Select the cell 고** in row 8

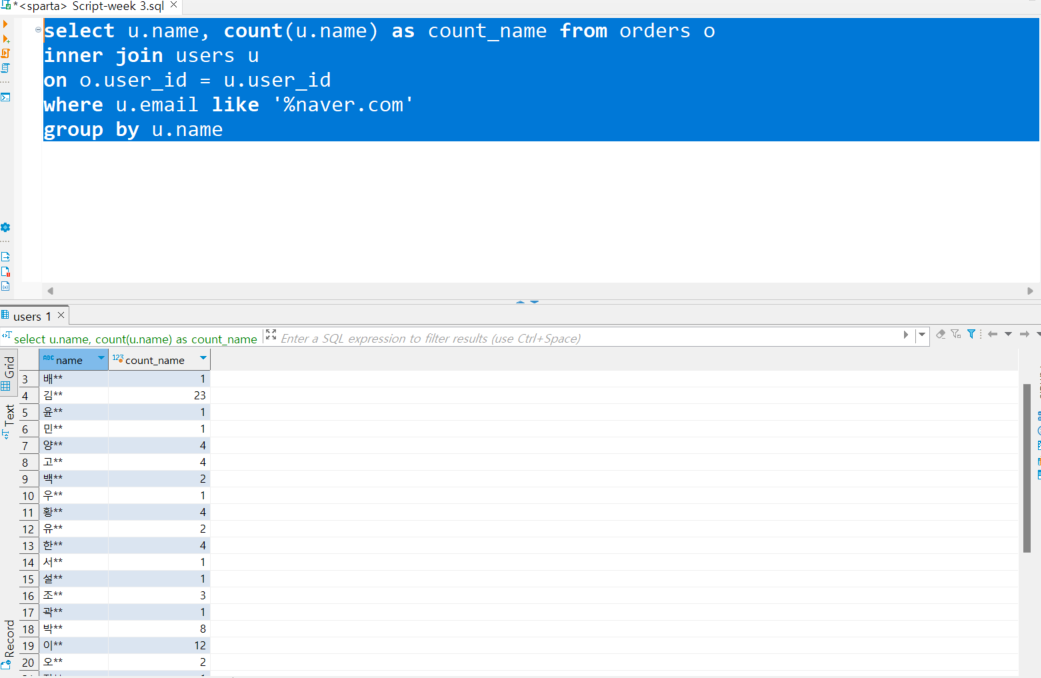tap(74, 462)
